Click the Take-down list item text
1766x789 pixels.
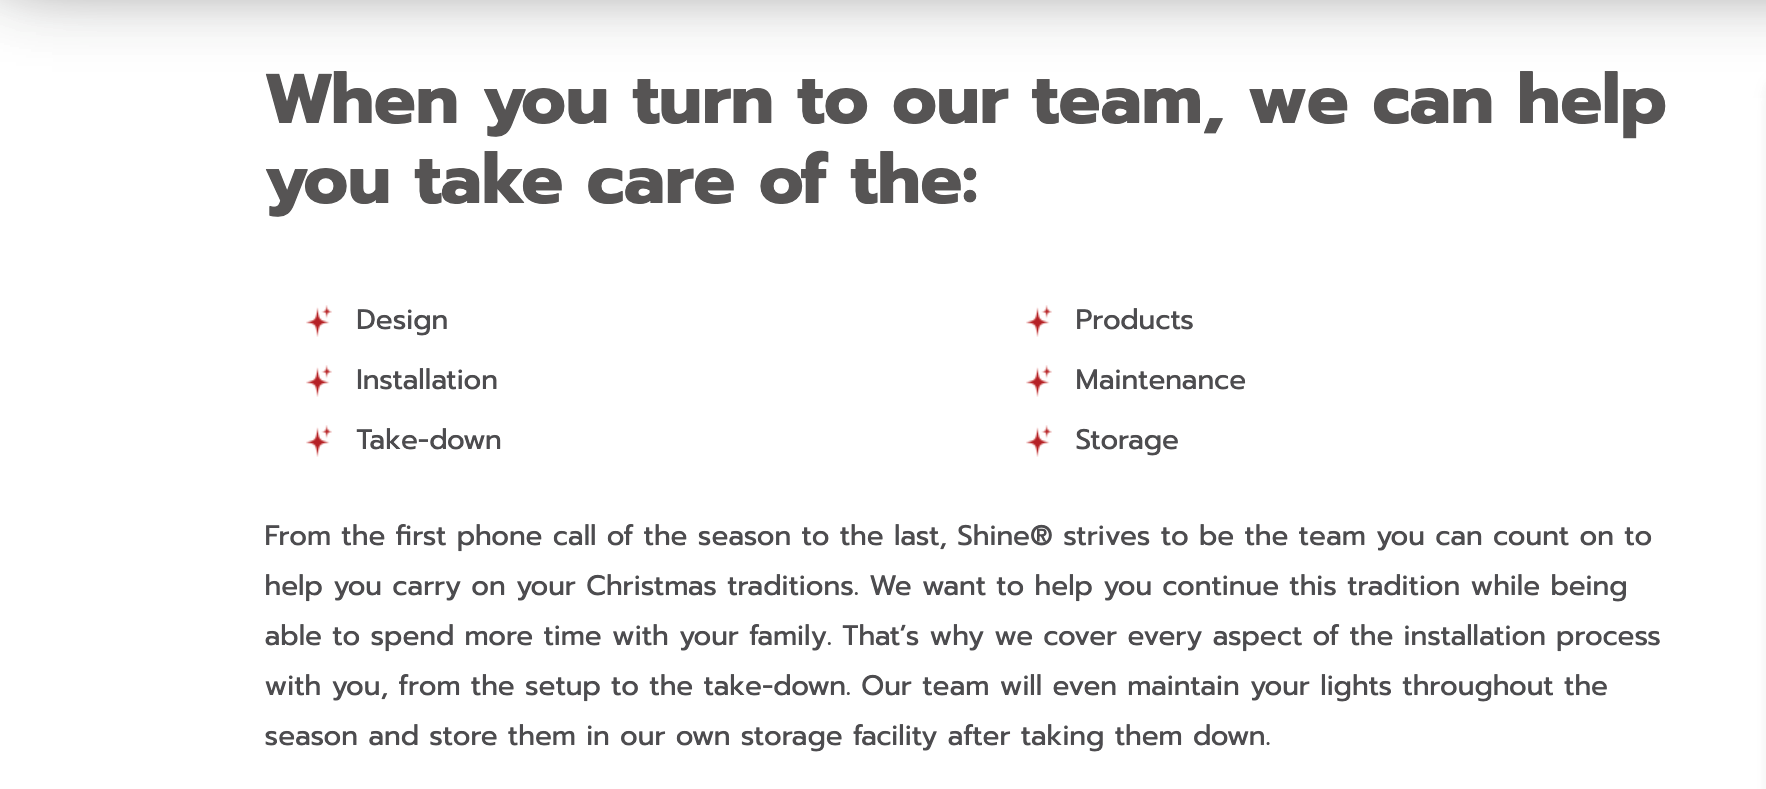pyautogui.click(x=428, y=440)
